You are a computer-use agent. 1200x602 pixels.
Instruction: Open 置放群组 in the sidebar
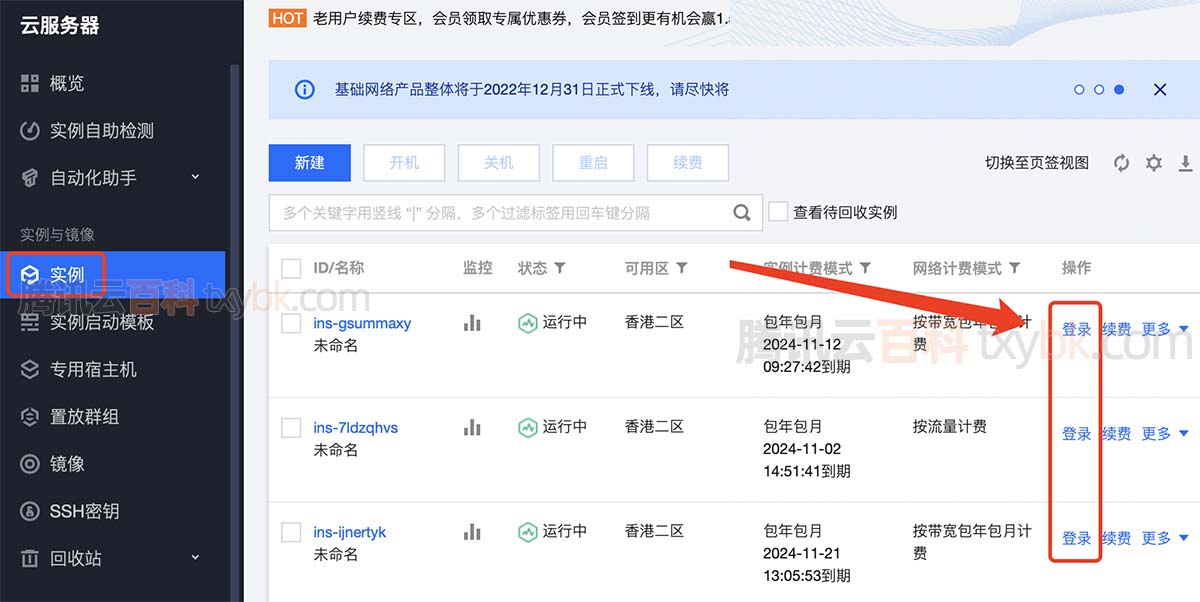[84, 416]
